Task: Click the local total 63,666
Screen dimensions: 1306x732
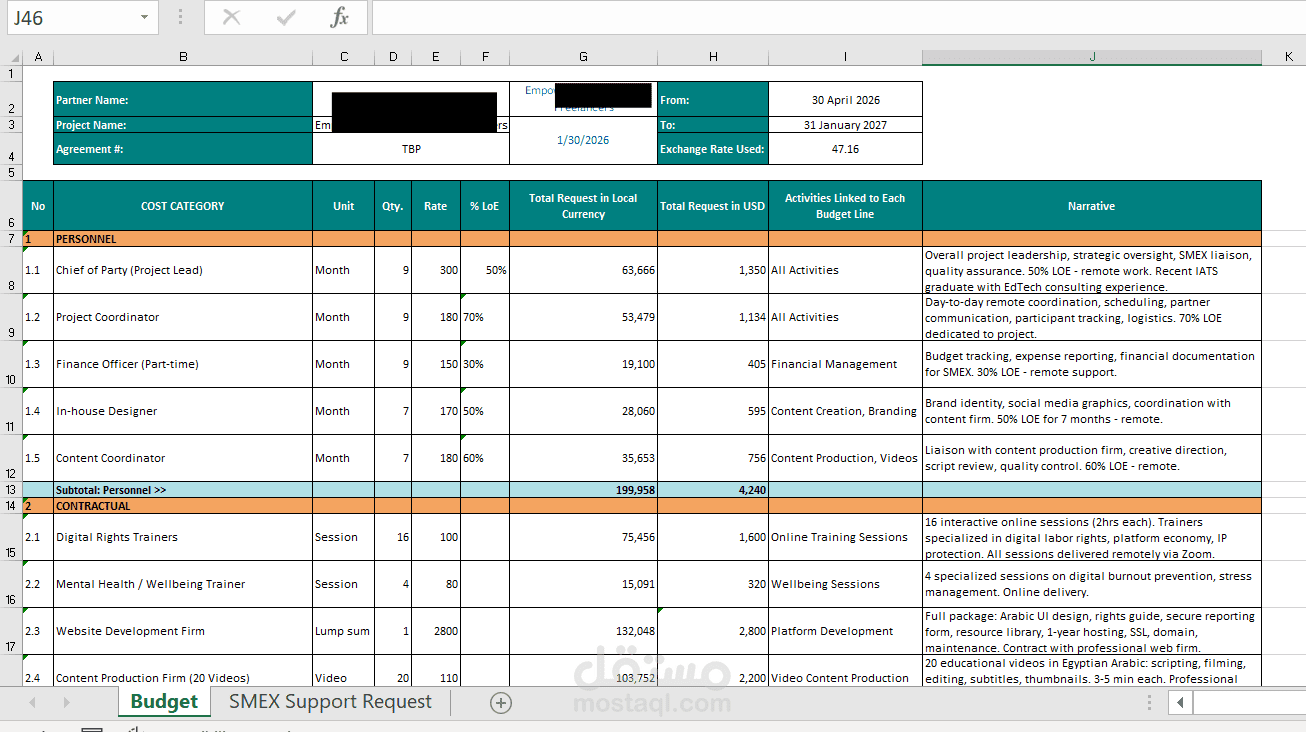Action: click(583, 270)
